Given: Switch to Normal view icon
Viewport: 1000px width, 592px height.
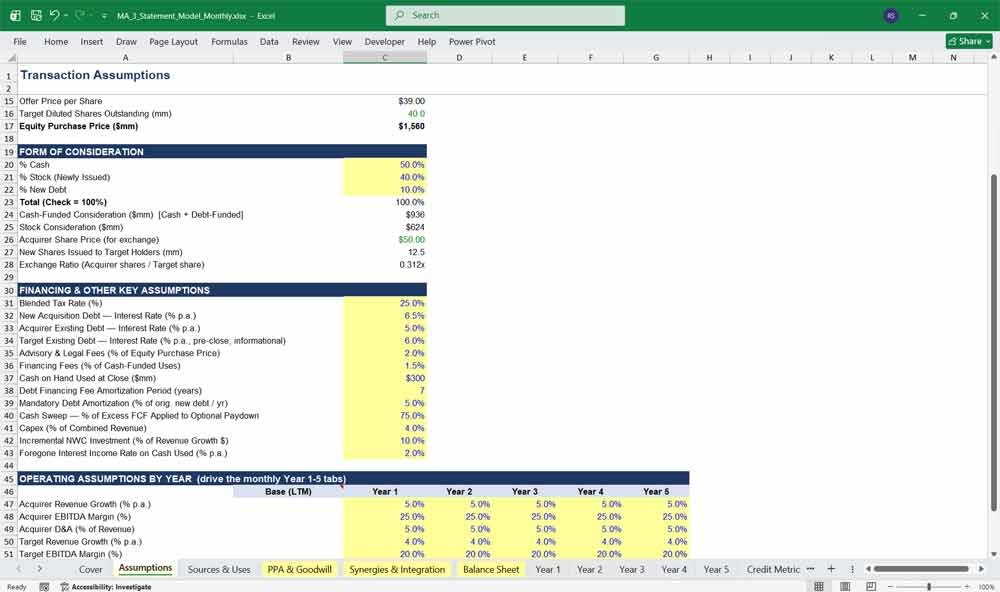Looking at the screenshot, I should pos(819,586).
